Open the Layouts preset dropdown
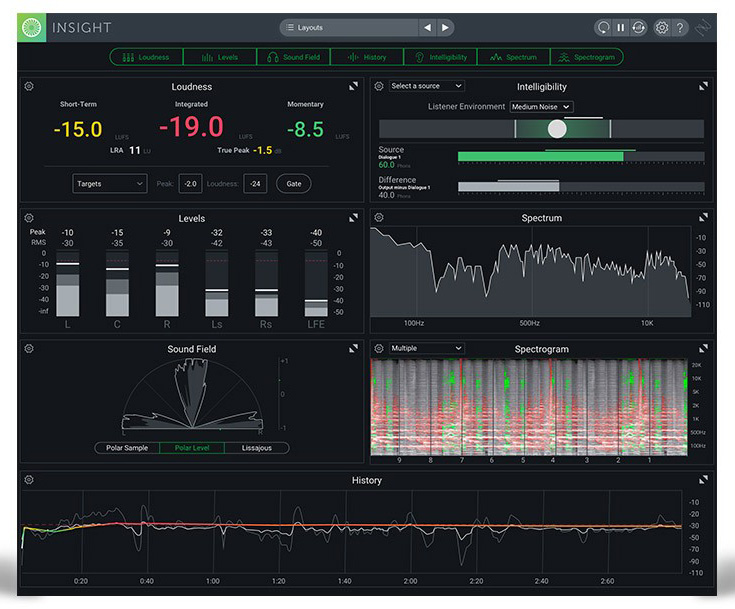The image size is (735, 609). pos(346,28)
